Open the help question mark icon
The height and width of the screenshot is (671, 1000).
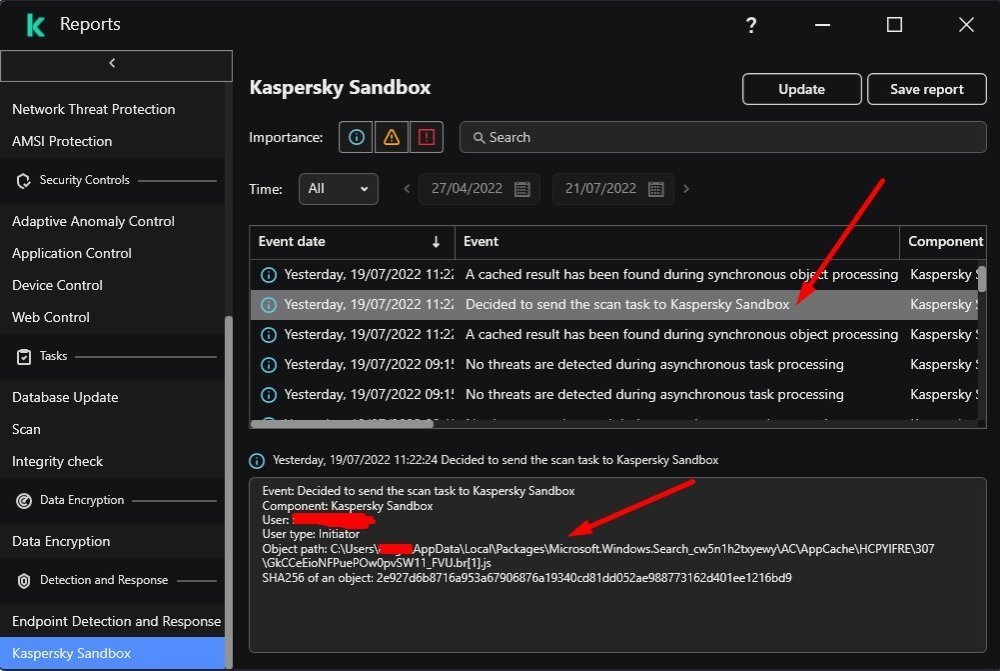(x=751, y=26)
